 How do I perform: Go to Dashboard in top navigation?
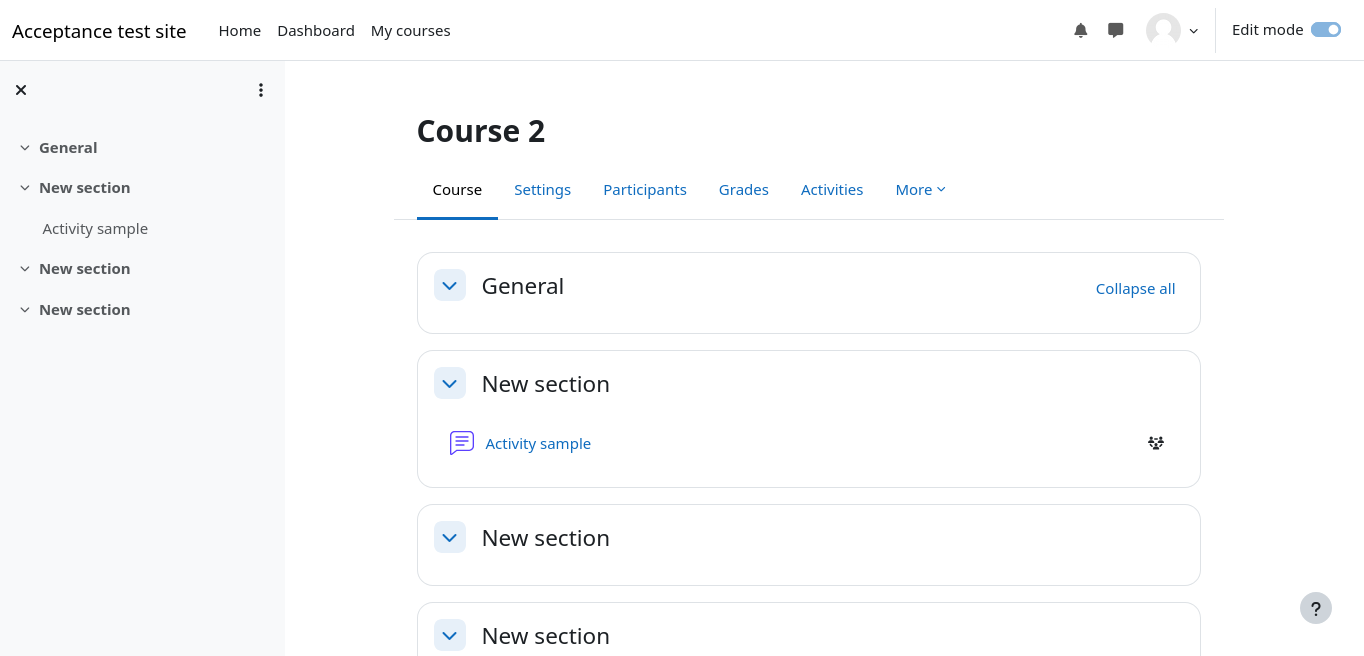pos(315,31)
